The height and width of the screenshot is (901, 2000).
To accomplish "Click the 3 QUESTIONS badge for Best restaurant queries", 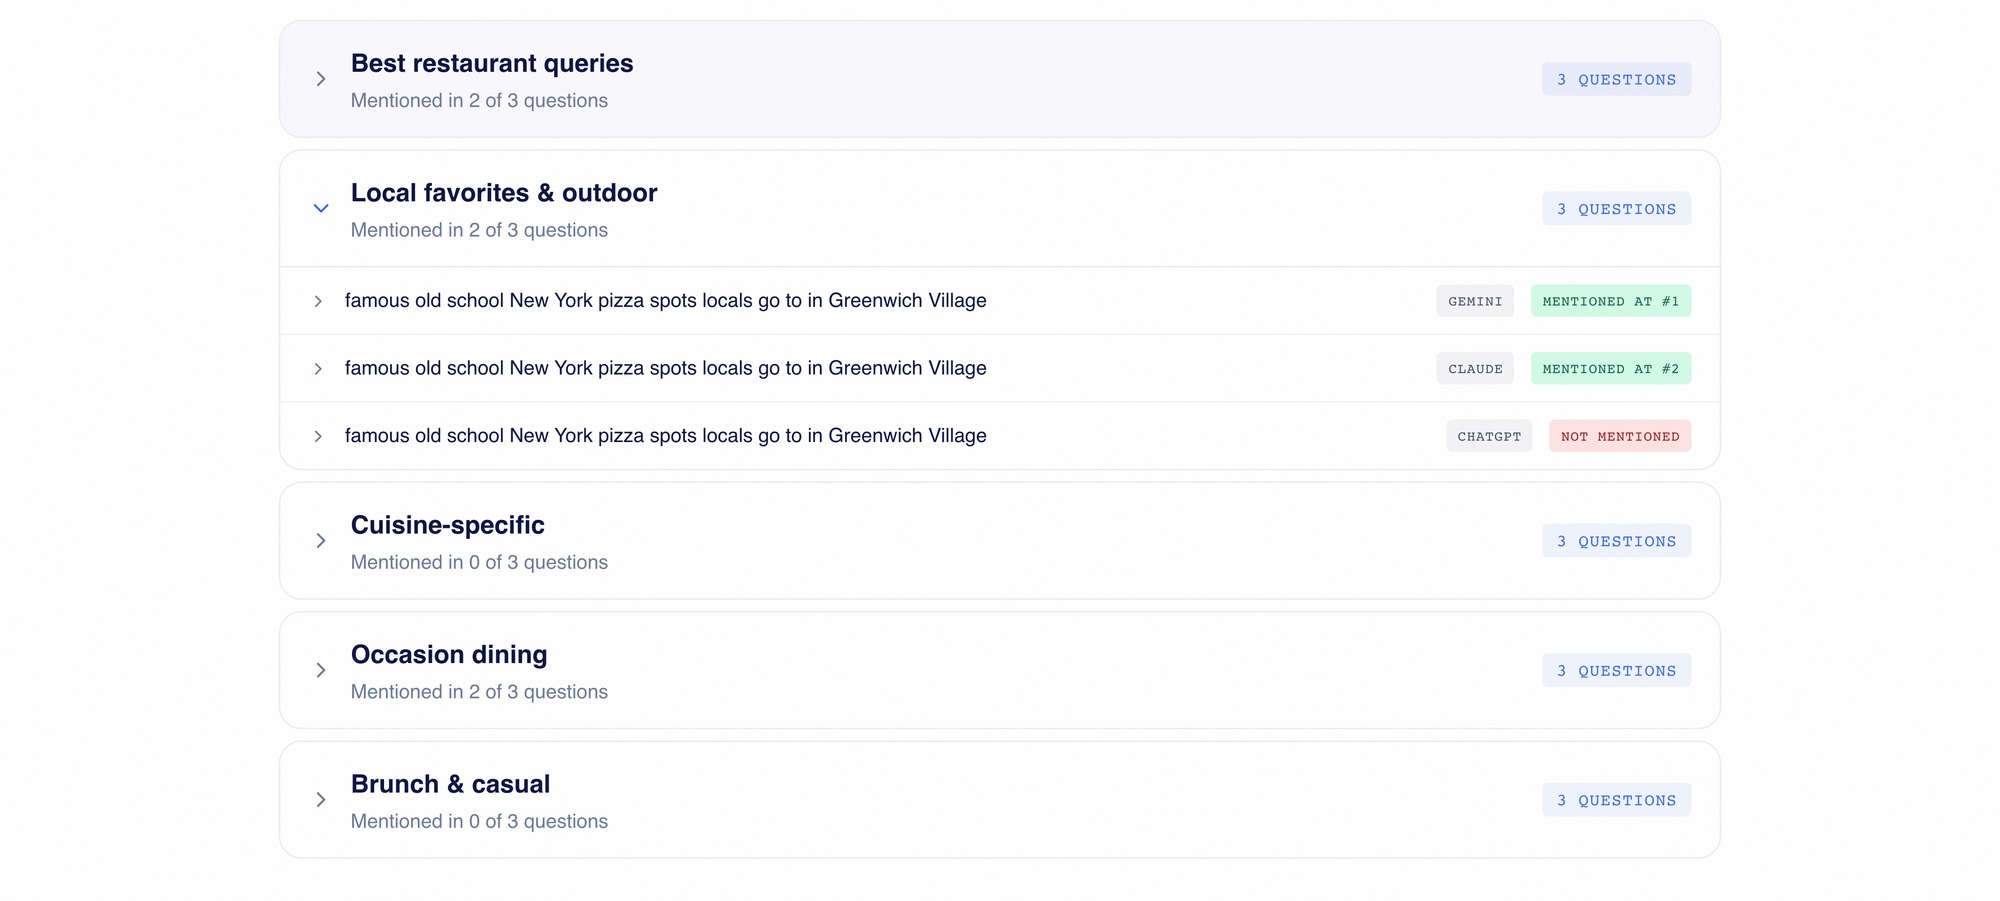I will click(x=1617, y=79).
